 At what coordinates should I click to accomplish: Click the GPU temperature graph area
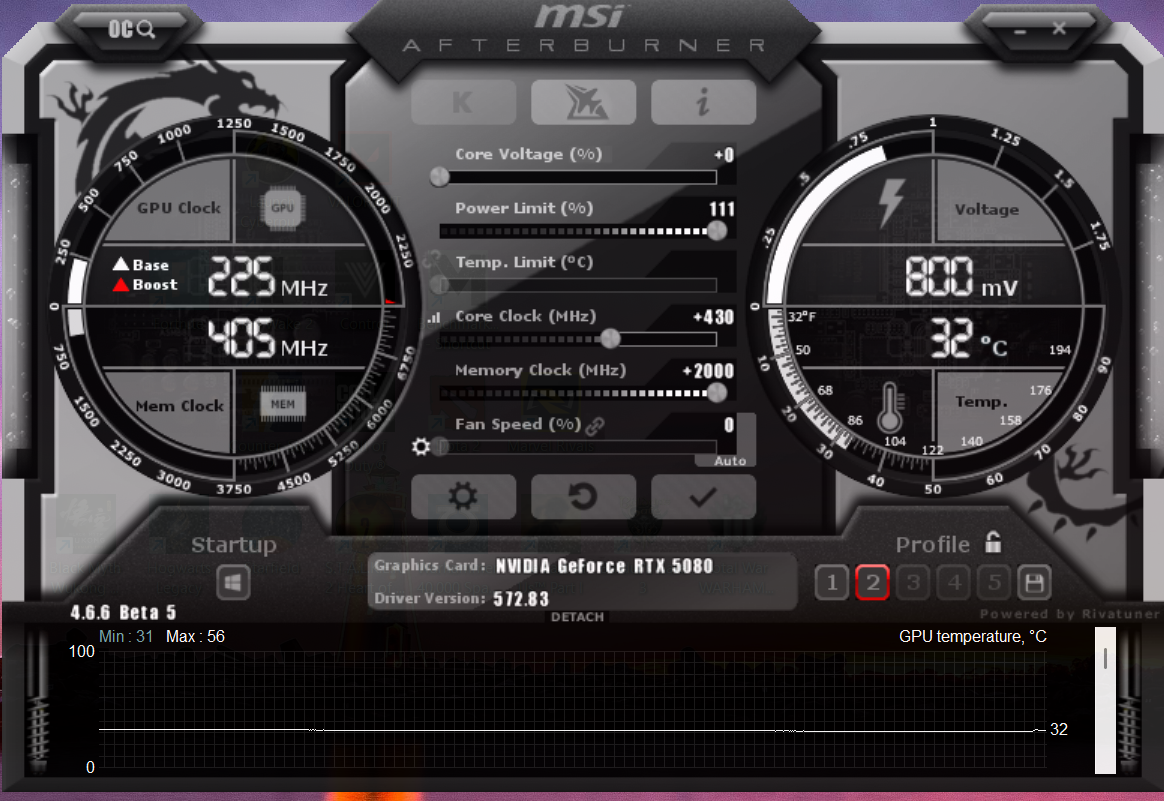[572, 710]
